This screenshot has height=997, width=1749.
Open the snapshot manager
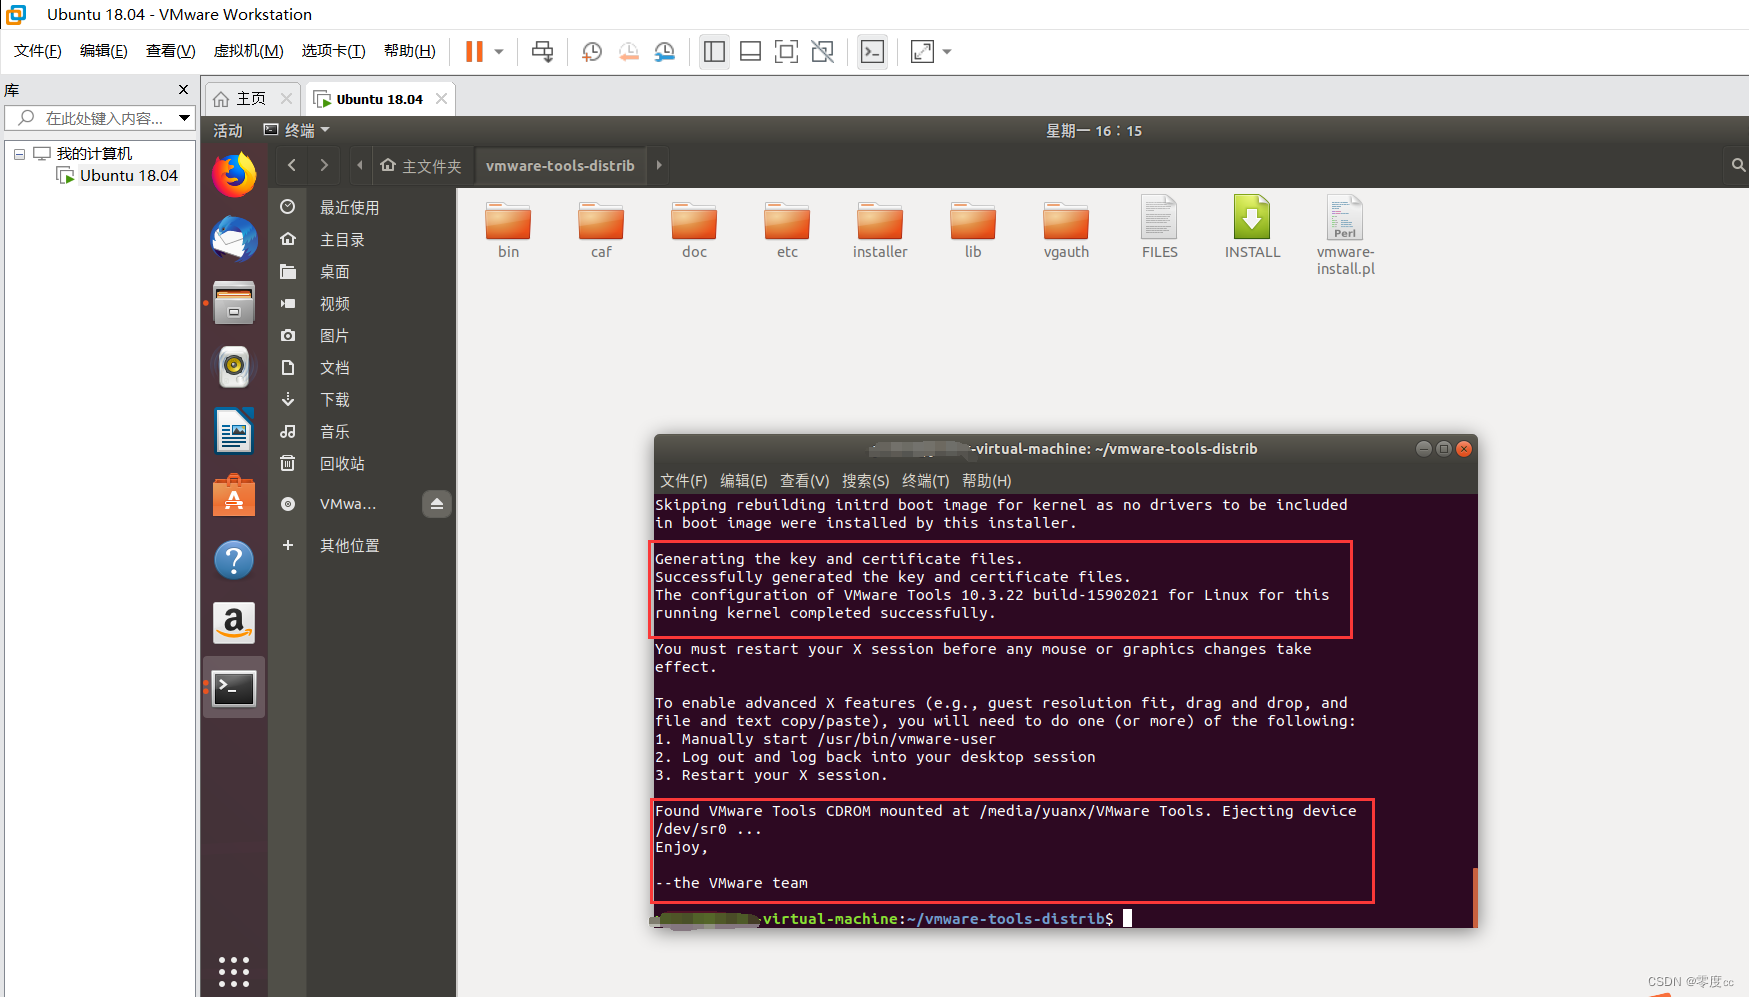pyautogui.click(x=664, y=51)
